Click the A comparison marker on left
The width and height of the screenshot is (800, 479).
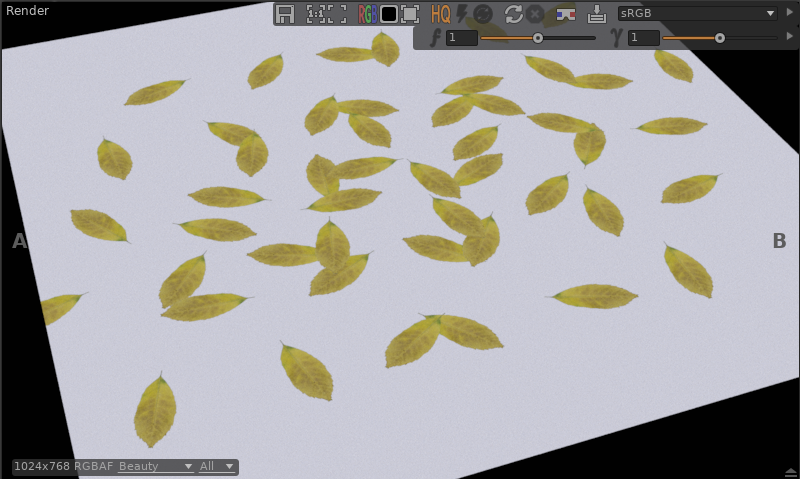pyautogui.click(x=19, y=241)
